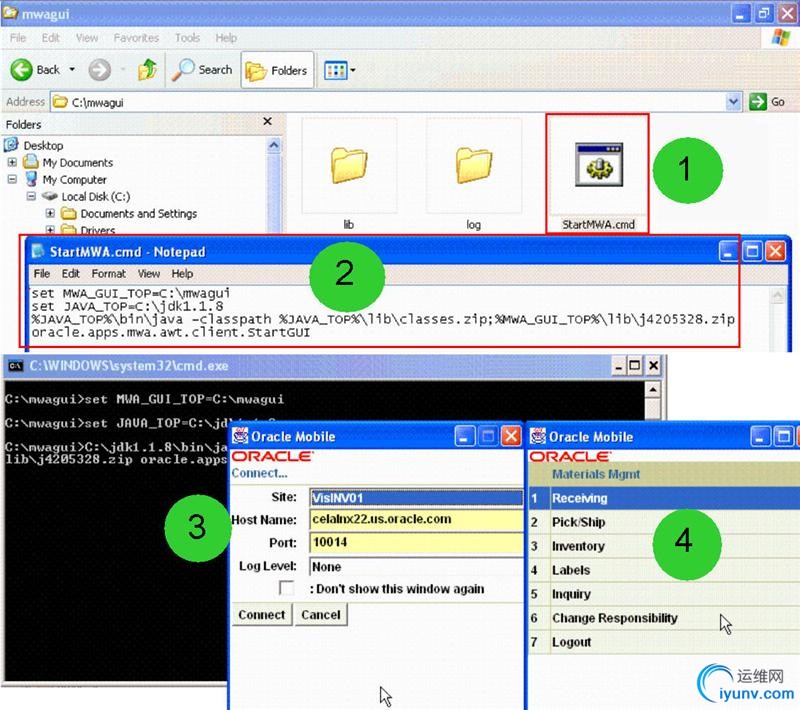Open Explorer File menu
Screen dimensions: 800x710
(18, 38)
